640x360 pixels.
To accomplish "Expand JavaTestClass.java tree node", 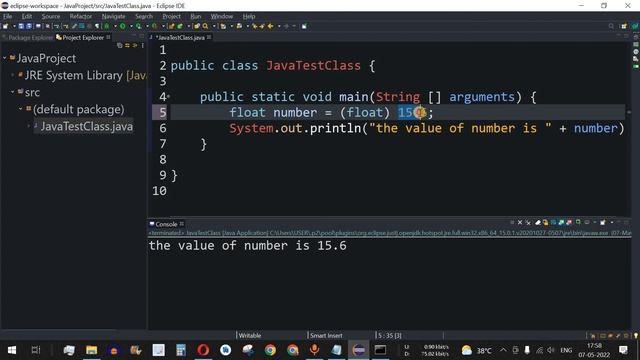I will tap(29, 126).
